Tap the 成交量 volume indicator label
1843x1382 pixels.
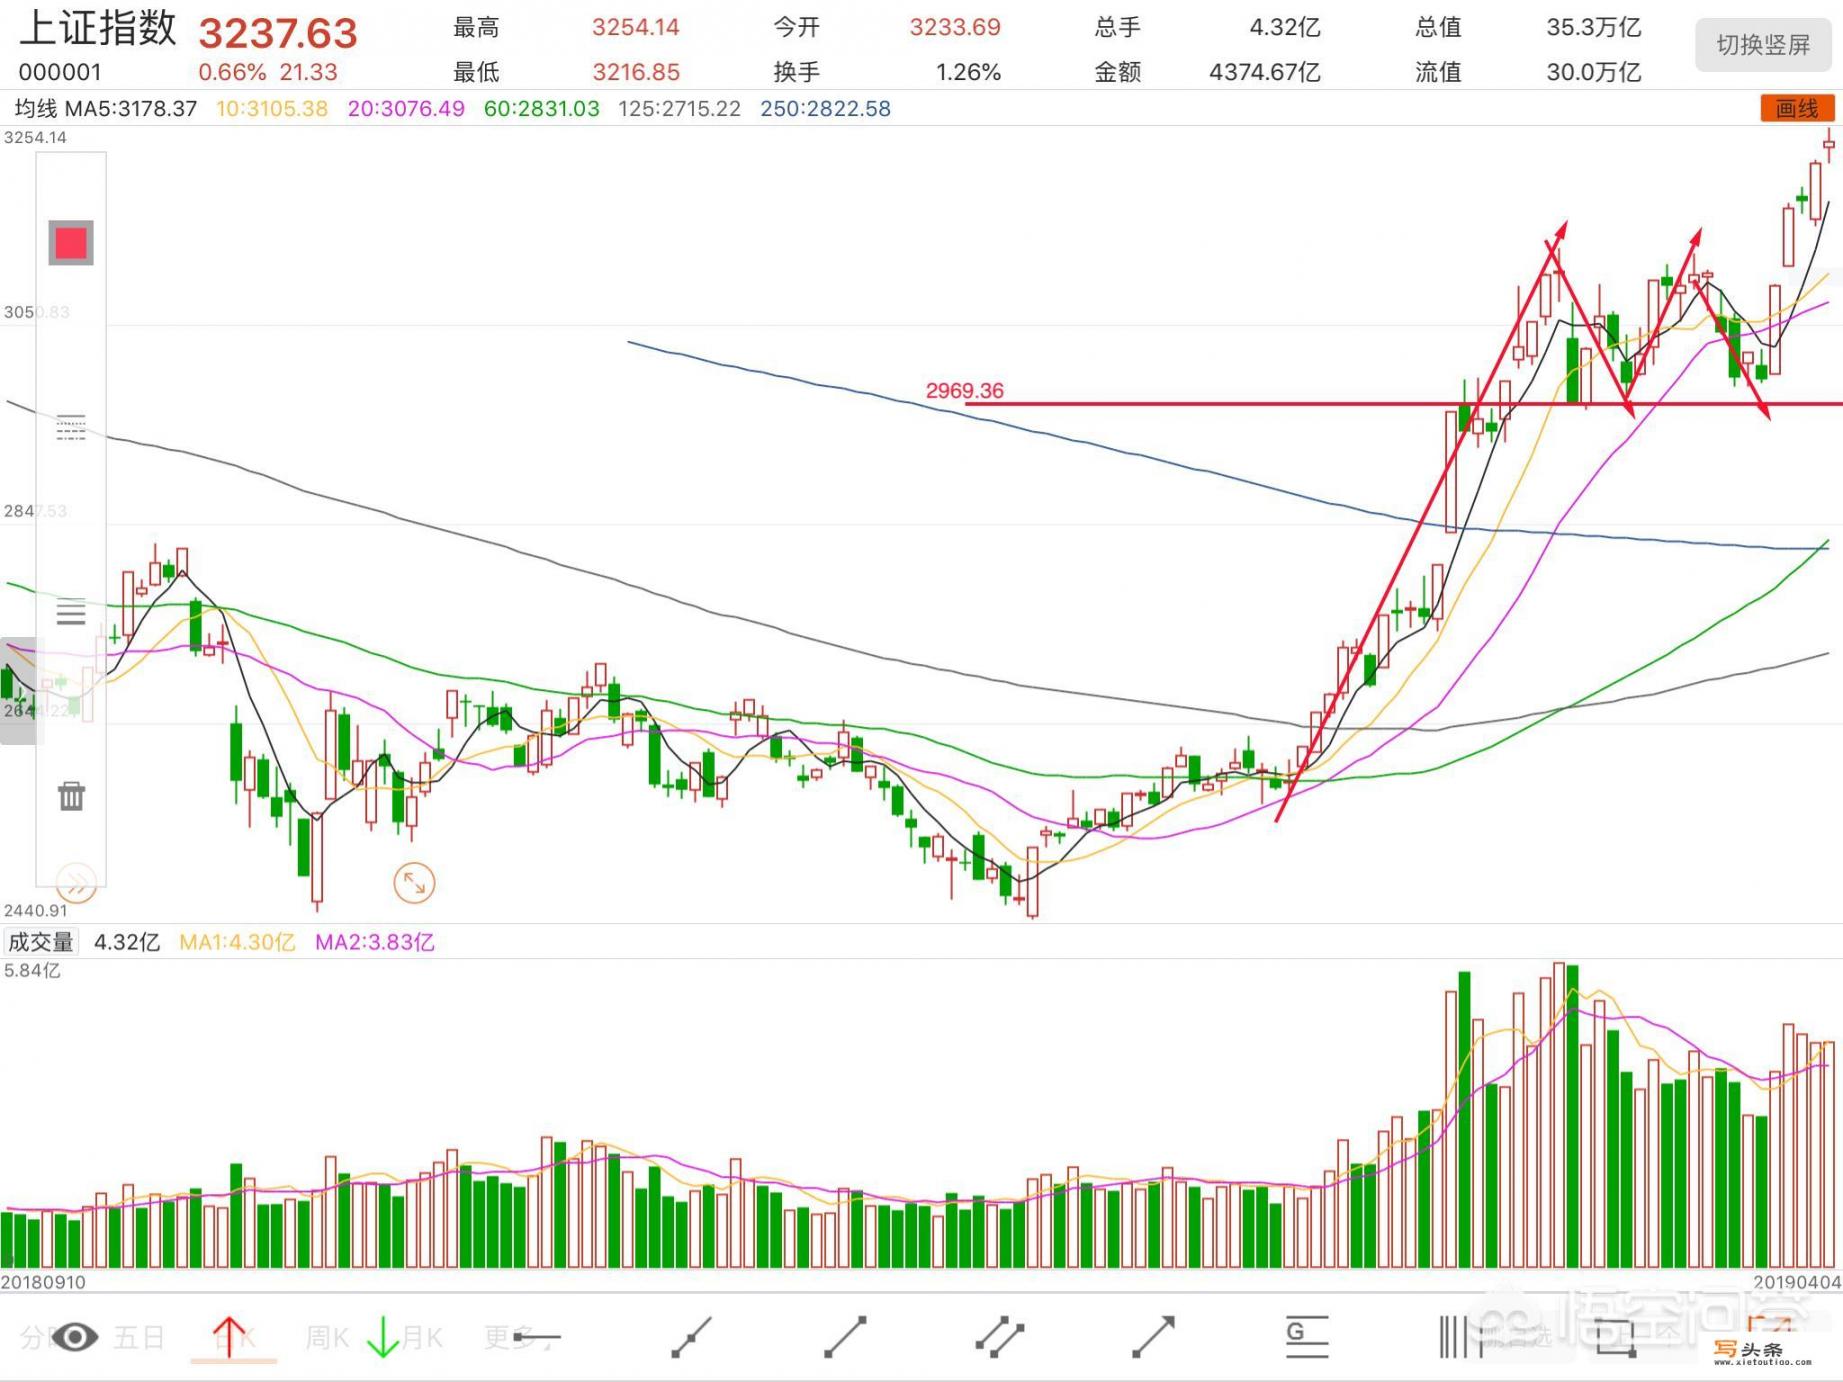[41, 942]
